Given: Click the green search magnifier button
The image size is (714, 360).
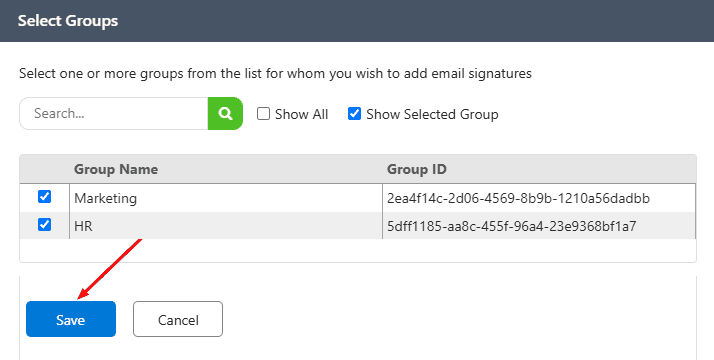Looking at the screenshot, I should click(x=225, y=113).
